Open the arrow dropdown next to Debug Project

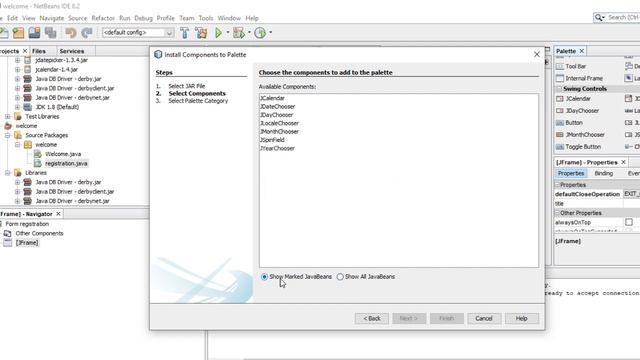(249, 33)
